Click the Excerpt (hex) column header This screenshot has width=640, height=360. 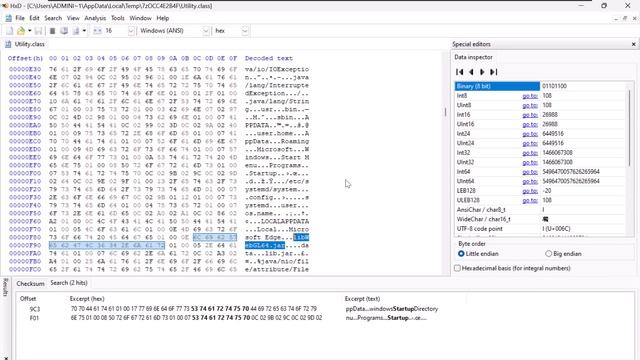(87, 299)
